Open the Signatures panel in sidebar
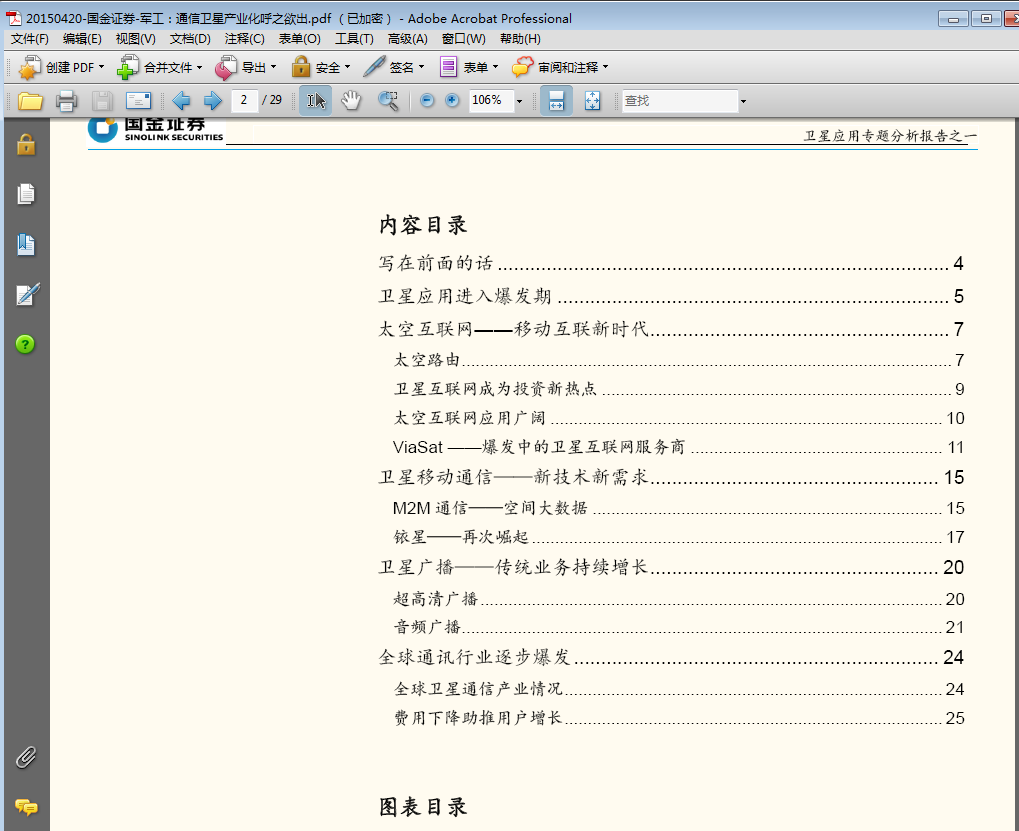This screenshot has height=831, width=1019. coord(27,294)
